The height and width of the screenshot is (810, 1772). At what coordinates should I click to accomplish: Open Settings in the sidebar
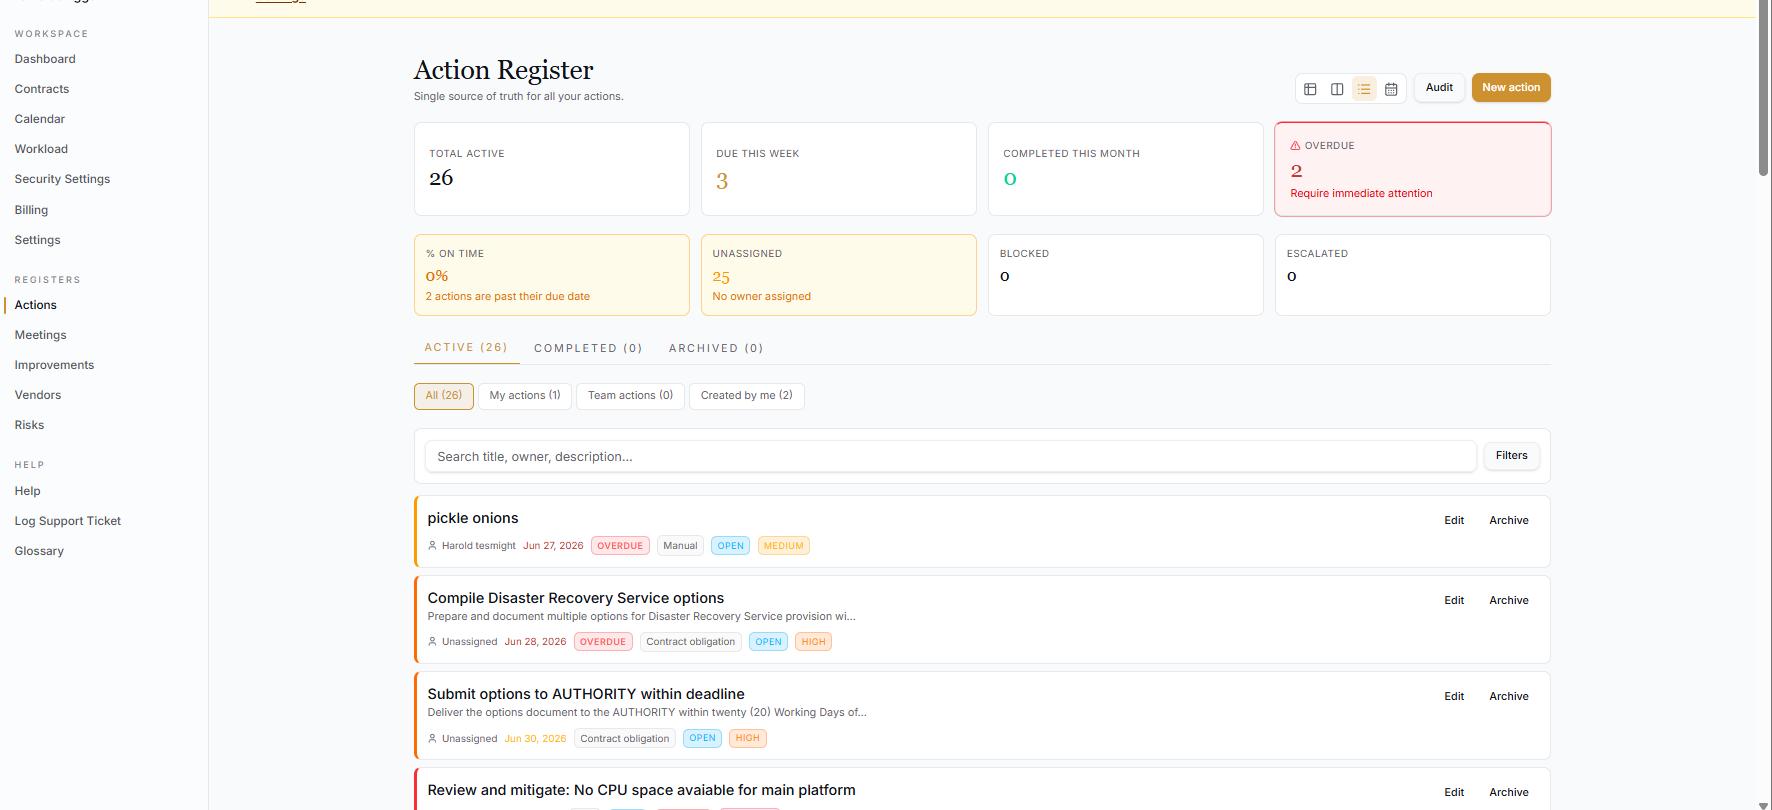(x=37, y=240)
